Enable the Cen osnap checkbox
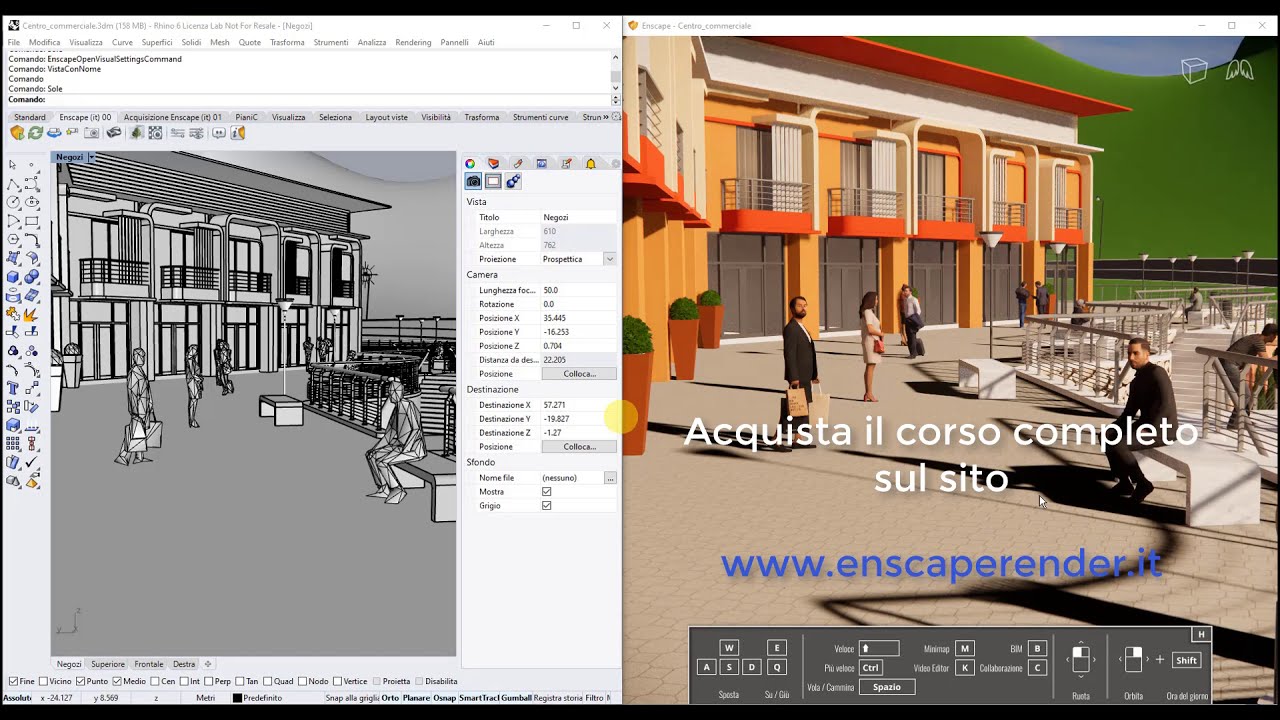This screenshot has width=1280, height=720. [155, 681]
